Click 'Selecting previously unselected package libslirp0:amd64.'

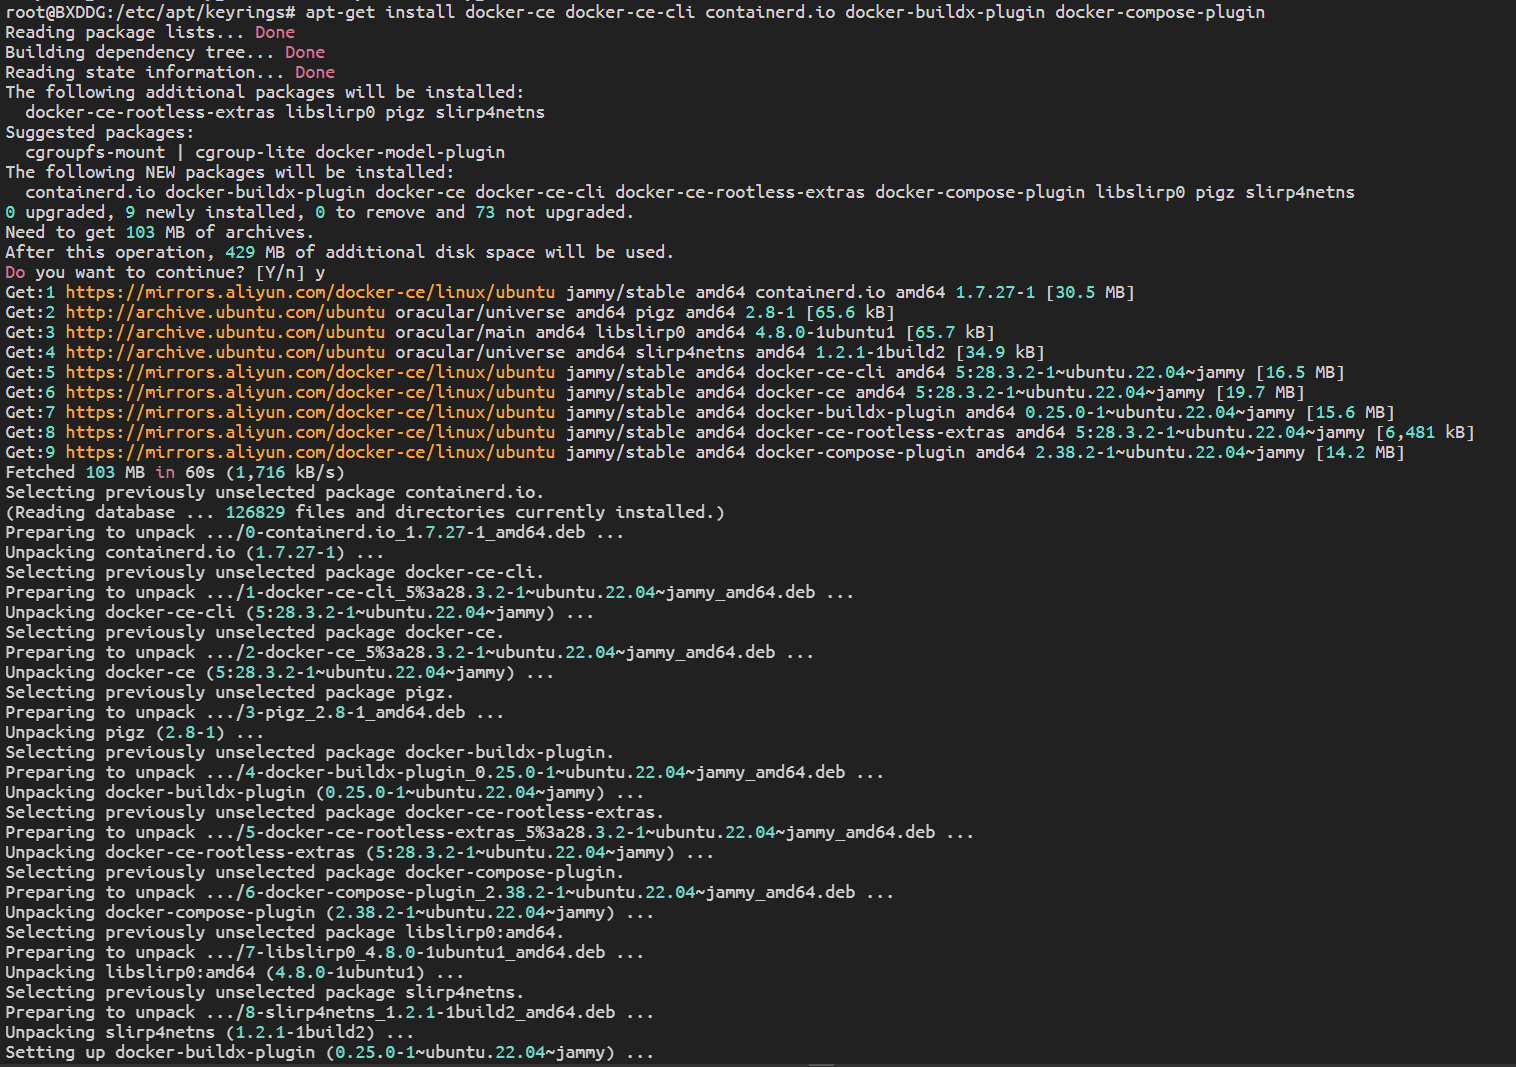(x=285, y=932)
